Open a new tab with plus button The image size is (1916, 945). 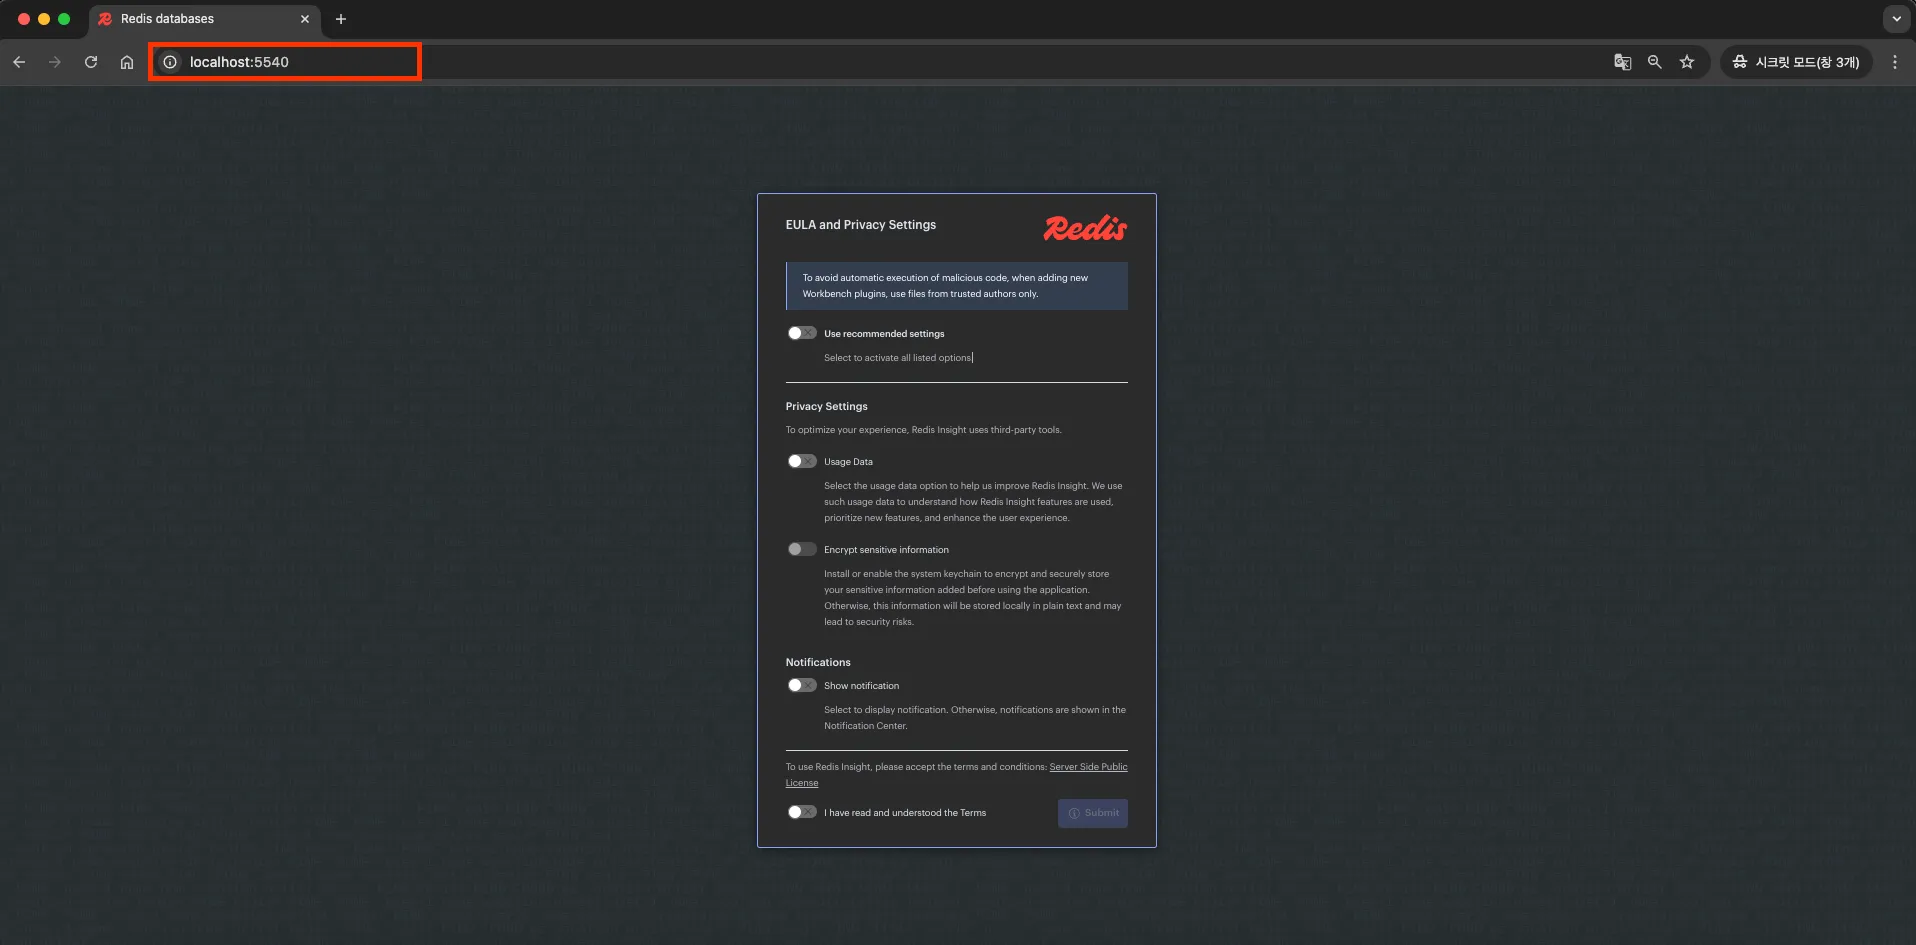[x=341, y=19]
